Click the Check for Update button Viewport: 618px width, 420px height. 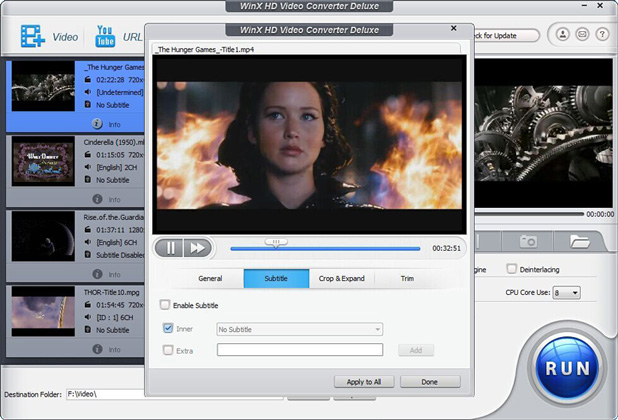coord(506,35)
